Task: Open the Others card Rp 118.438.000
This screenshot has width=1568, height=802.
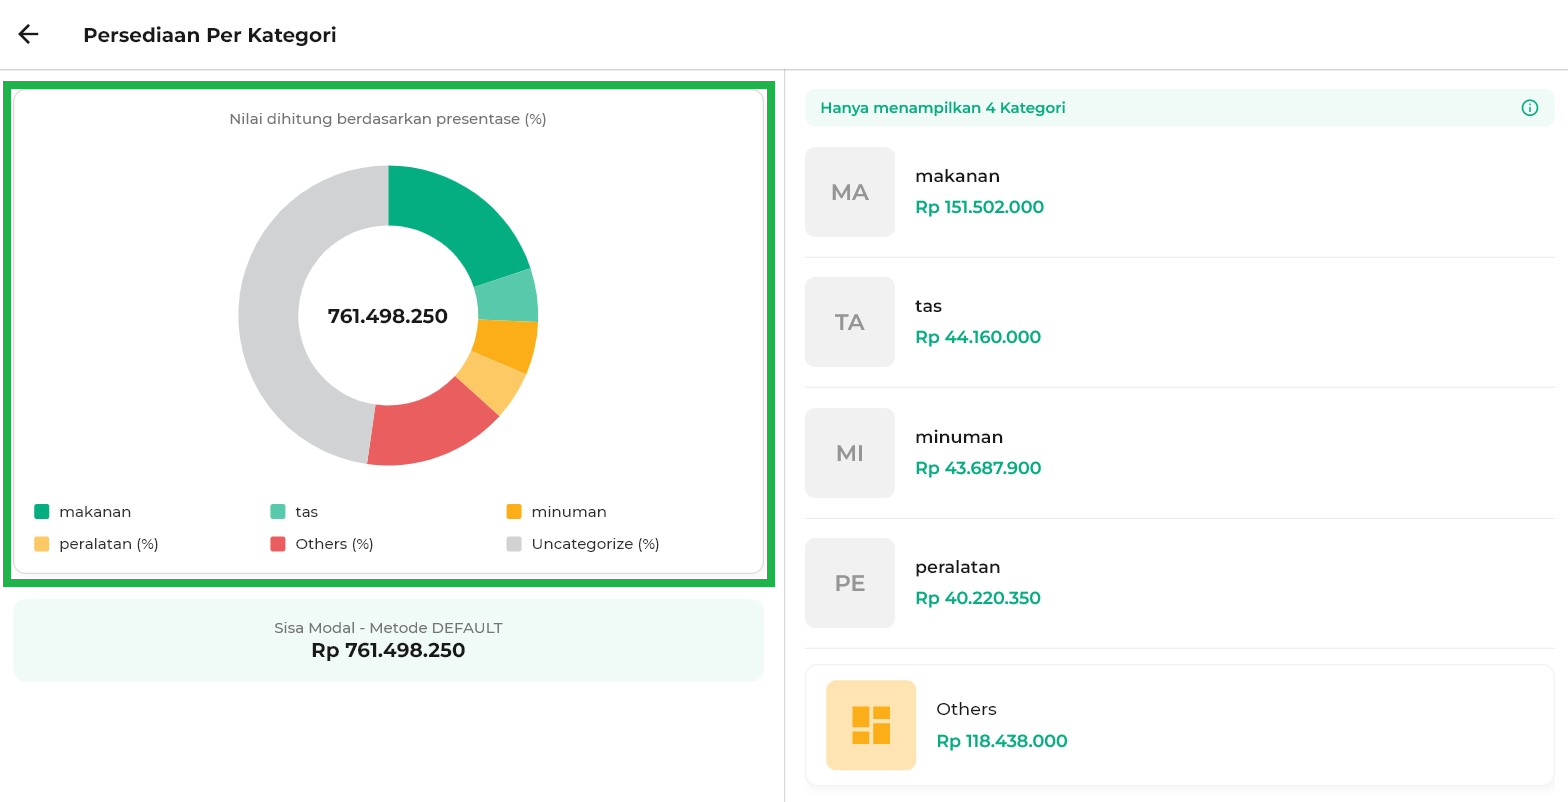Action: tap(1180, 725)
